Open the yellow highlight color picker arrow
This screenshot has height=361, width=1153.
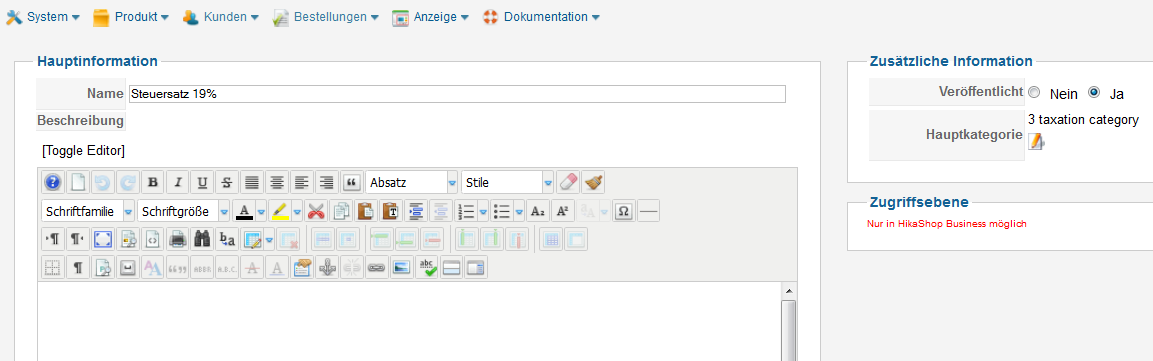pyautogui.click(x=298, y=212)
